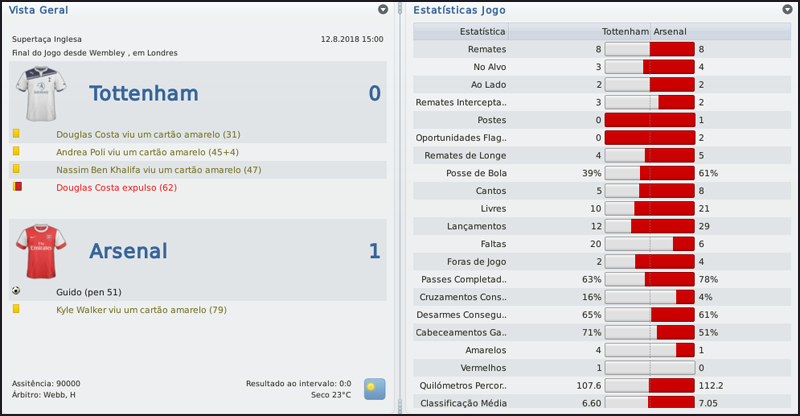Screen dimensions: 800x416
Task: Click the Faltas statistic bar
Action: pyautogui.click(x=649, y=244)
